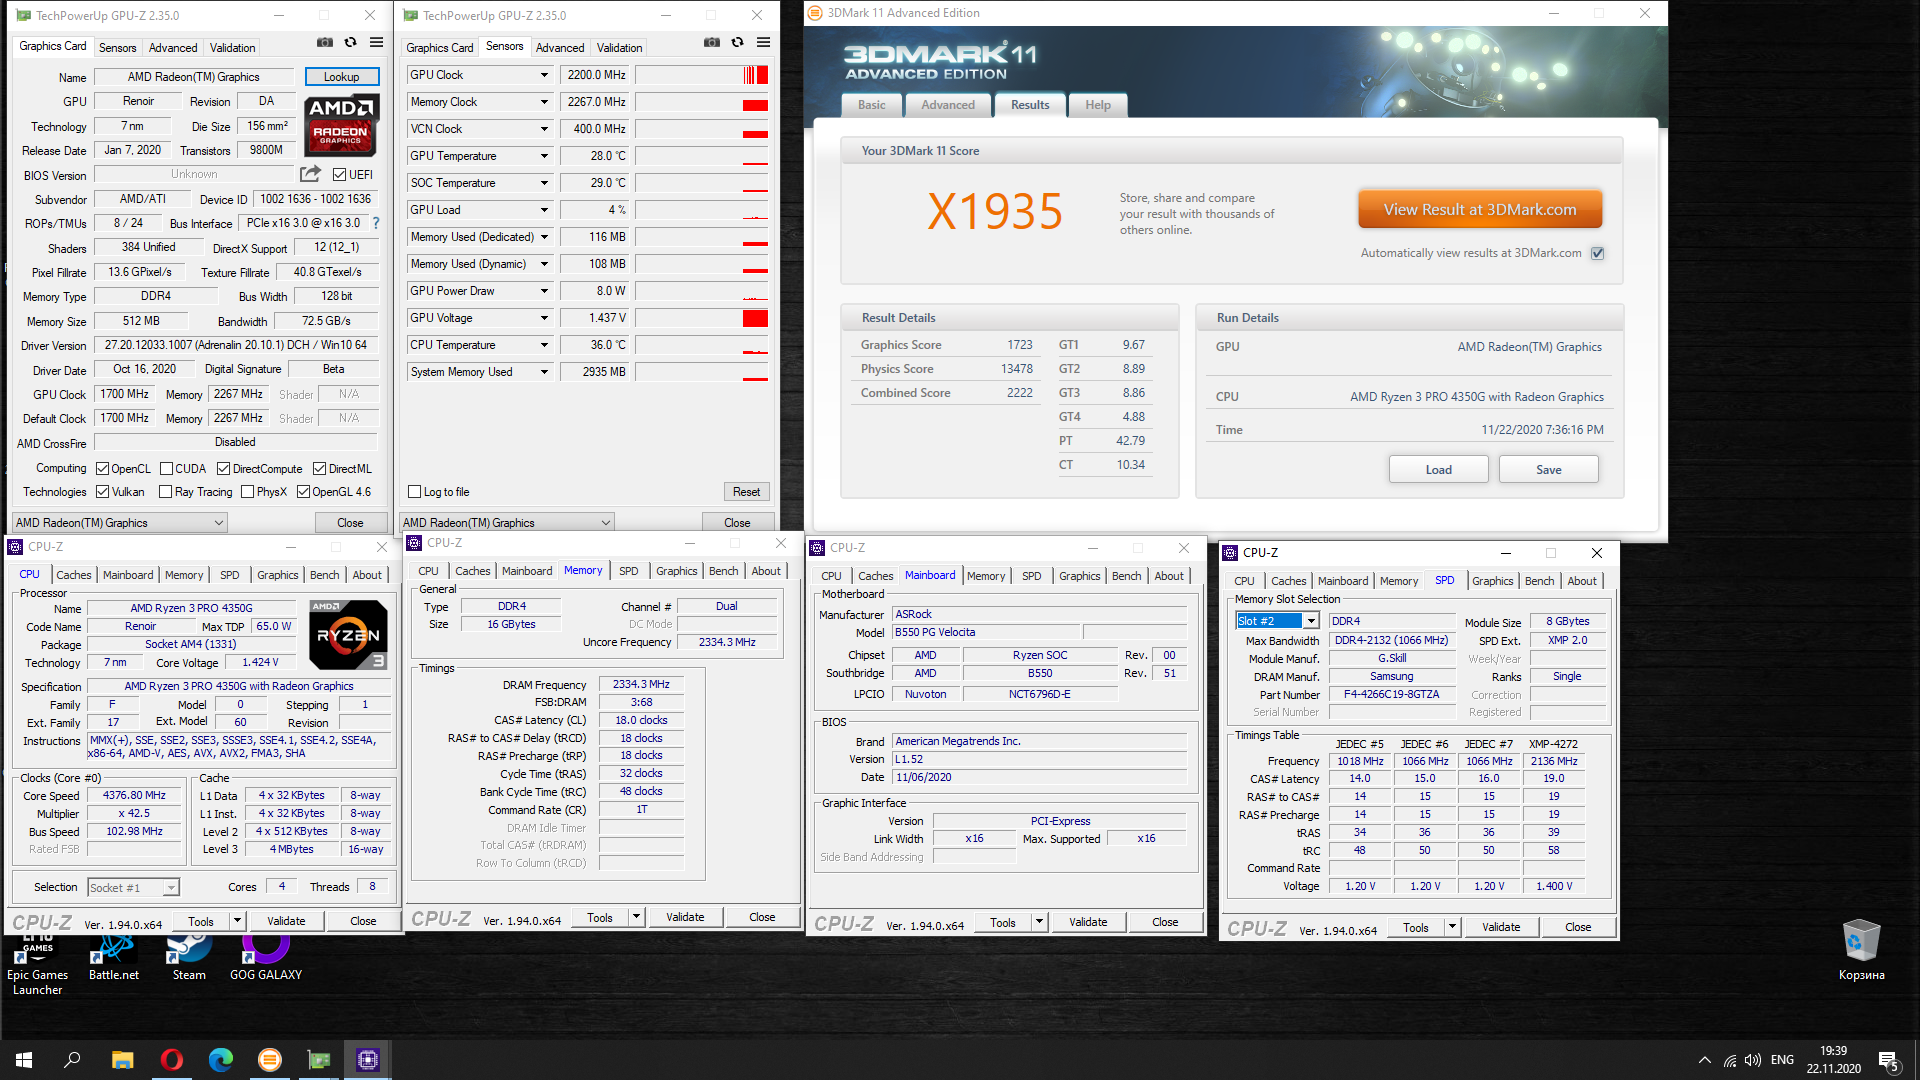Click the Save button in Run Details

point(1548,470)
